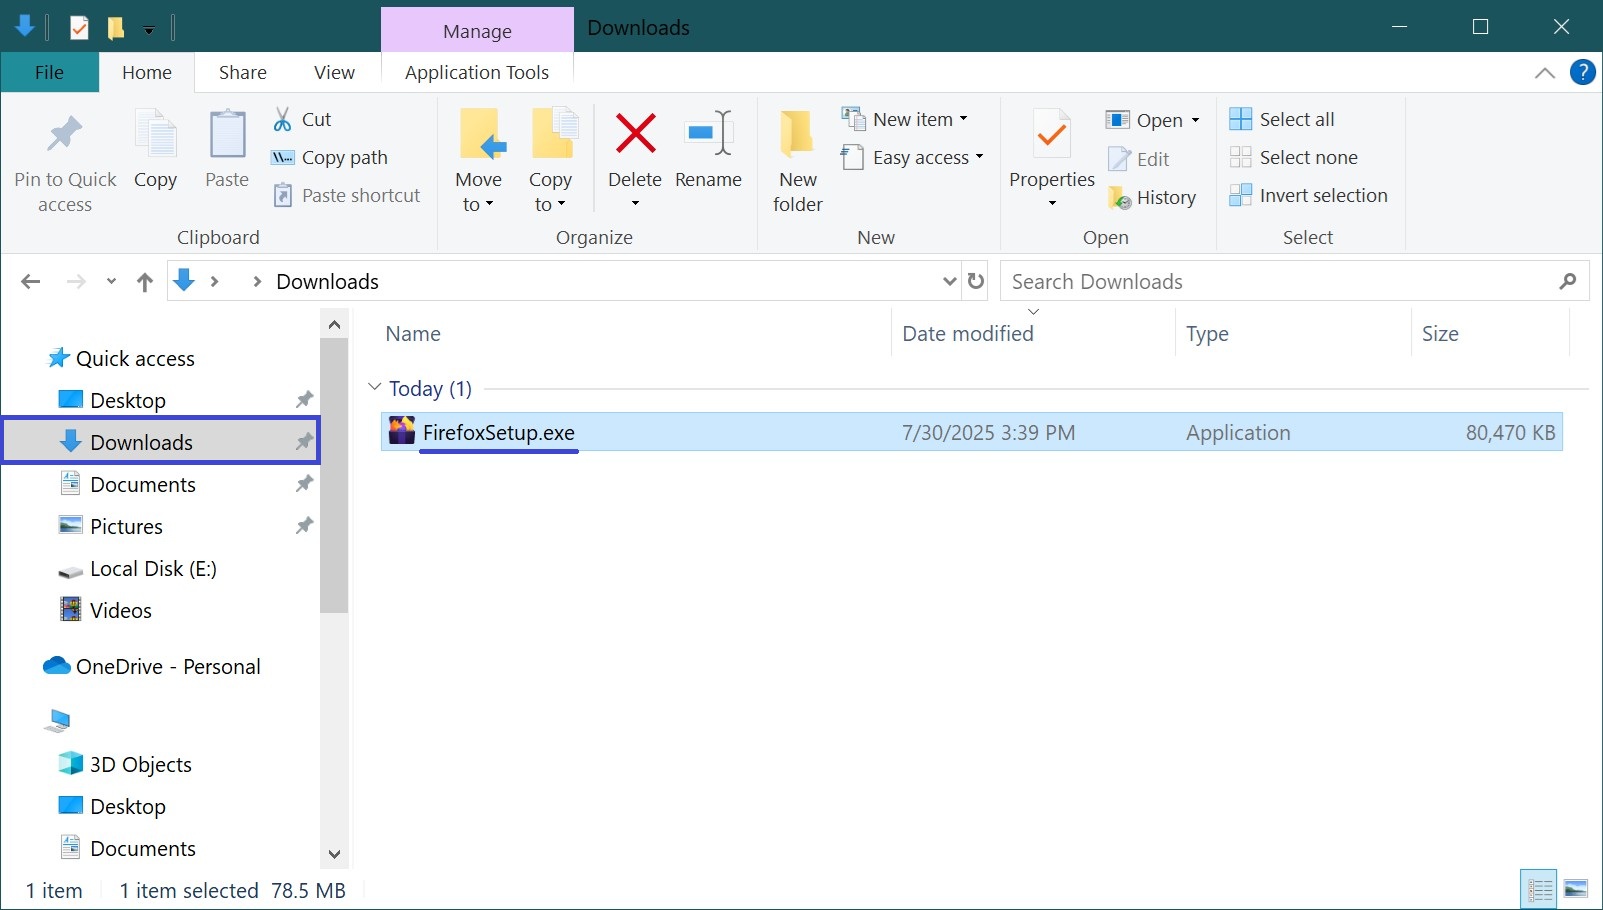
Task: Click the quick access toolbar new folder icon
Action: 116,28
